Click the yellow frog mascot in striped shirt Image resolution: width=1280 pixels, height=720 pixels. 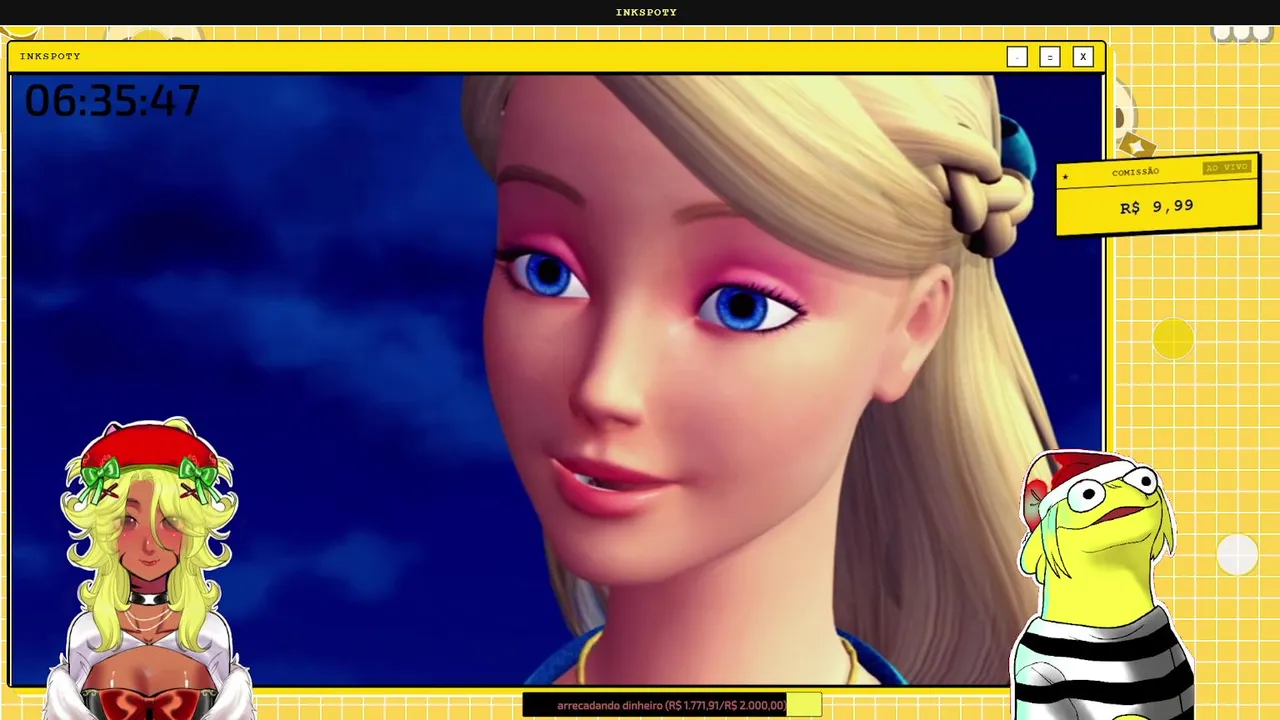(x=1103, y=588)
